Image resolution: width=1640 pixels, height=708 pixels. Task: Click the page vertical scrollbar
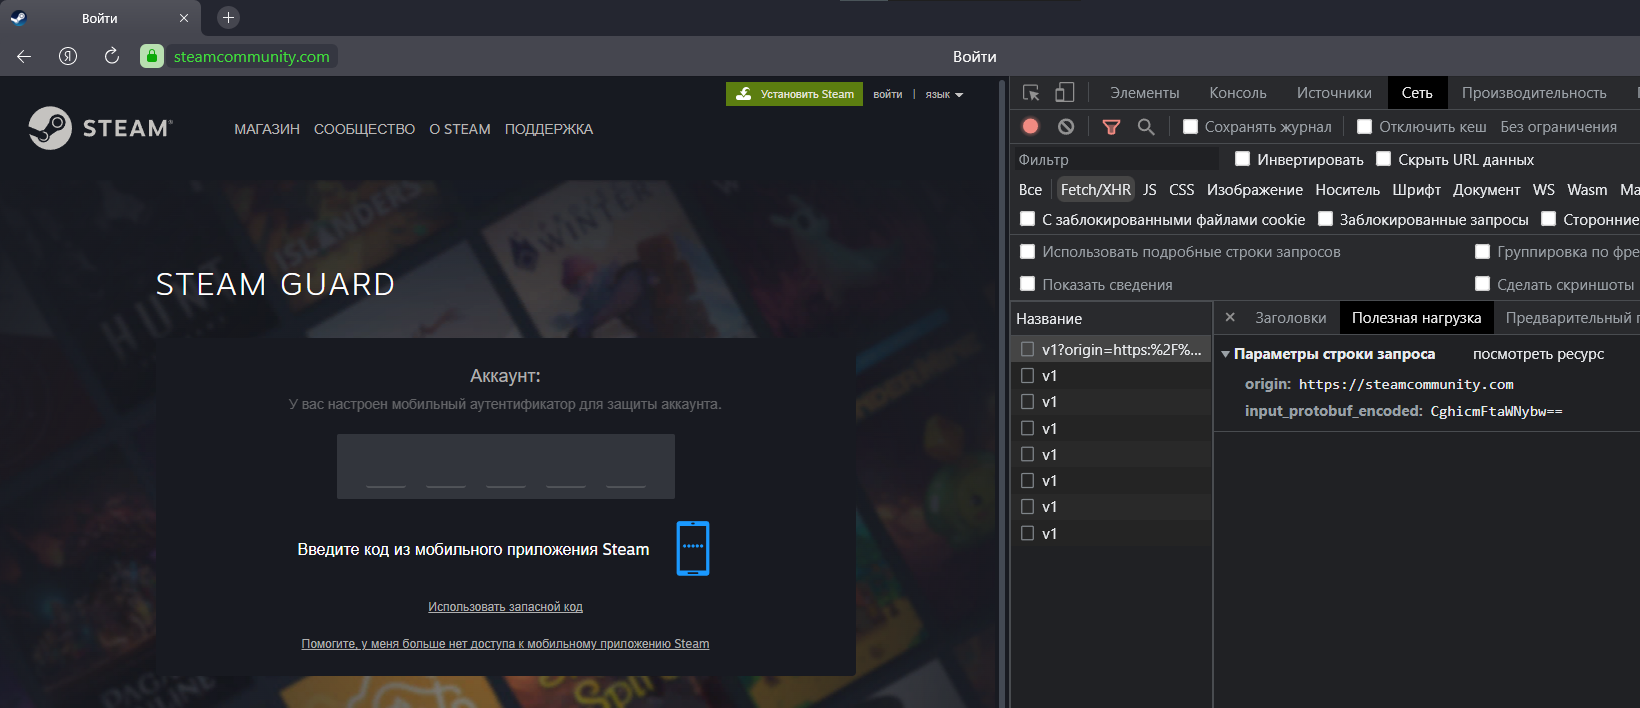coord(1002,392)
